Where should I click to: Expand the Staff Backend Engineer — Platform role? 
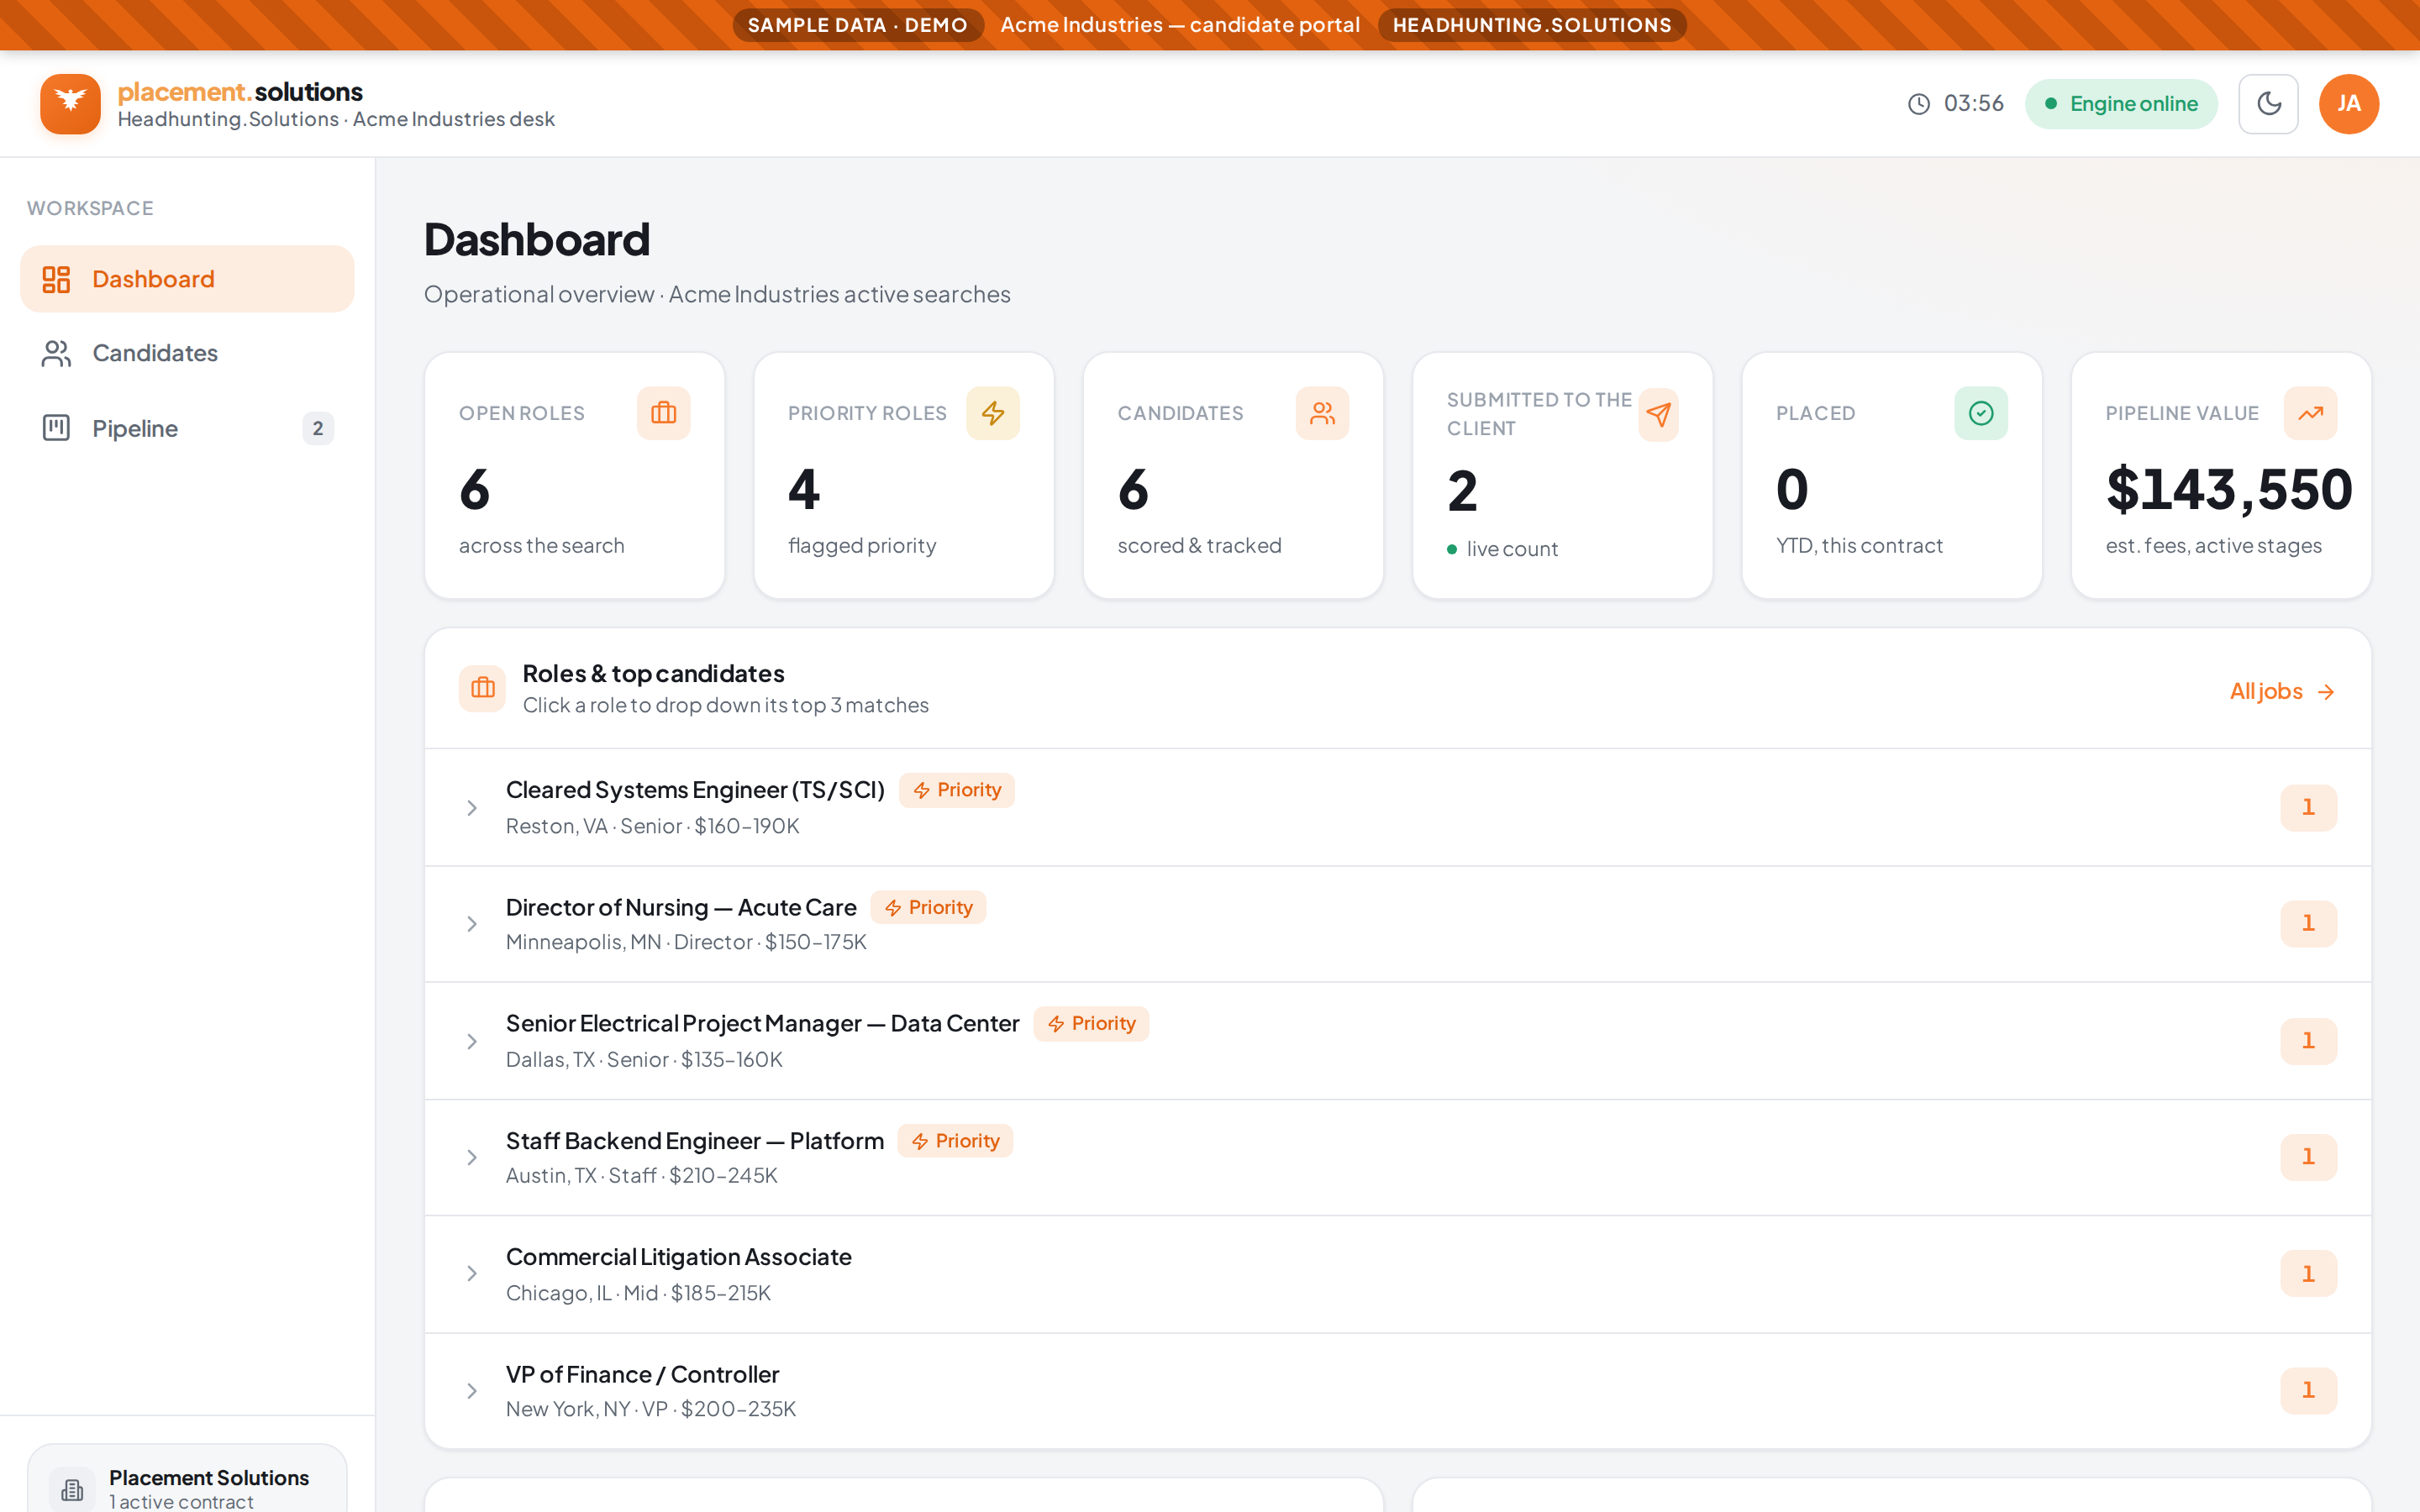1398,1158
